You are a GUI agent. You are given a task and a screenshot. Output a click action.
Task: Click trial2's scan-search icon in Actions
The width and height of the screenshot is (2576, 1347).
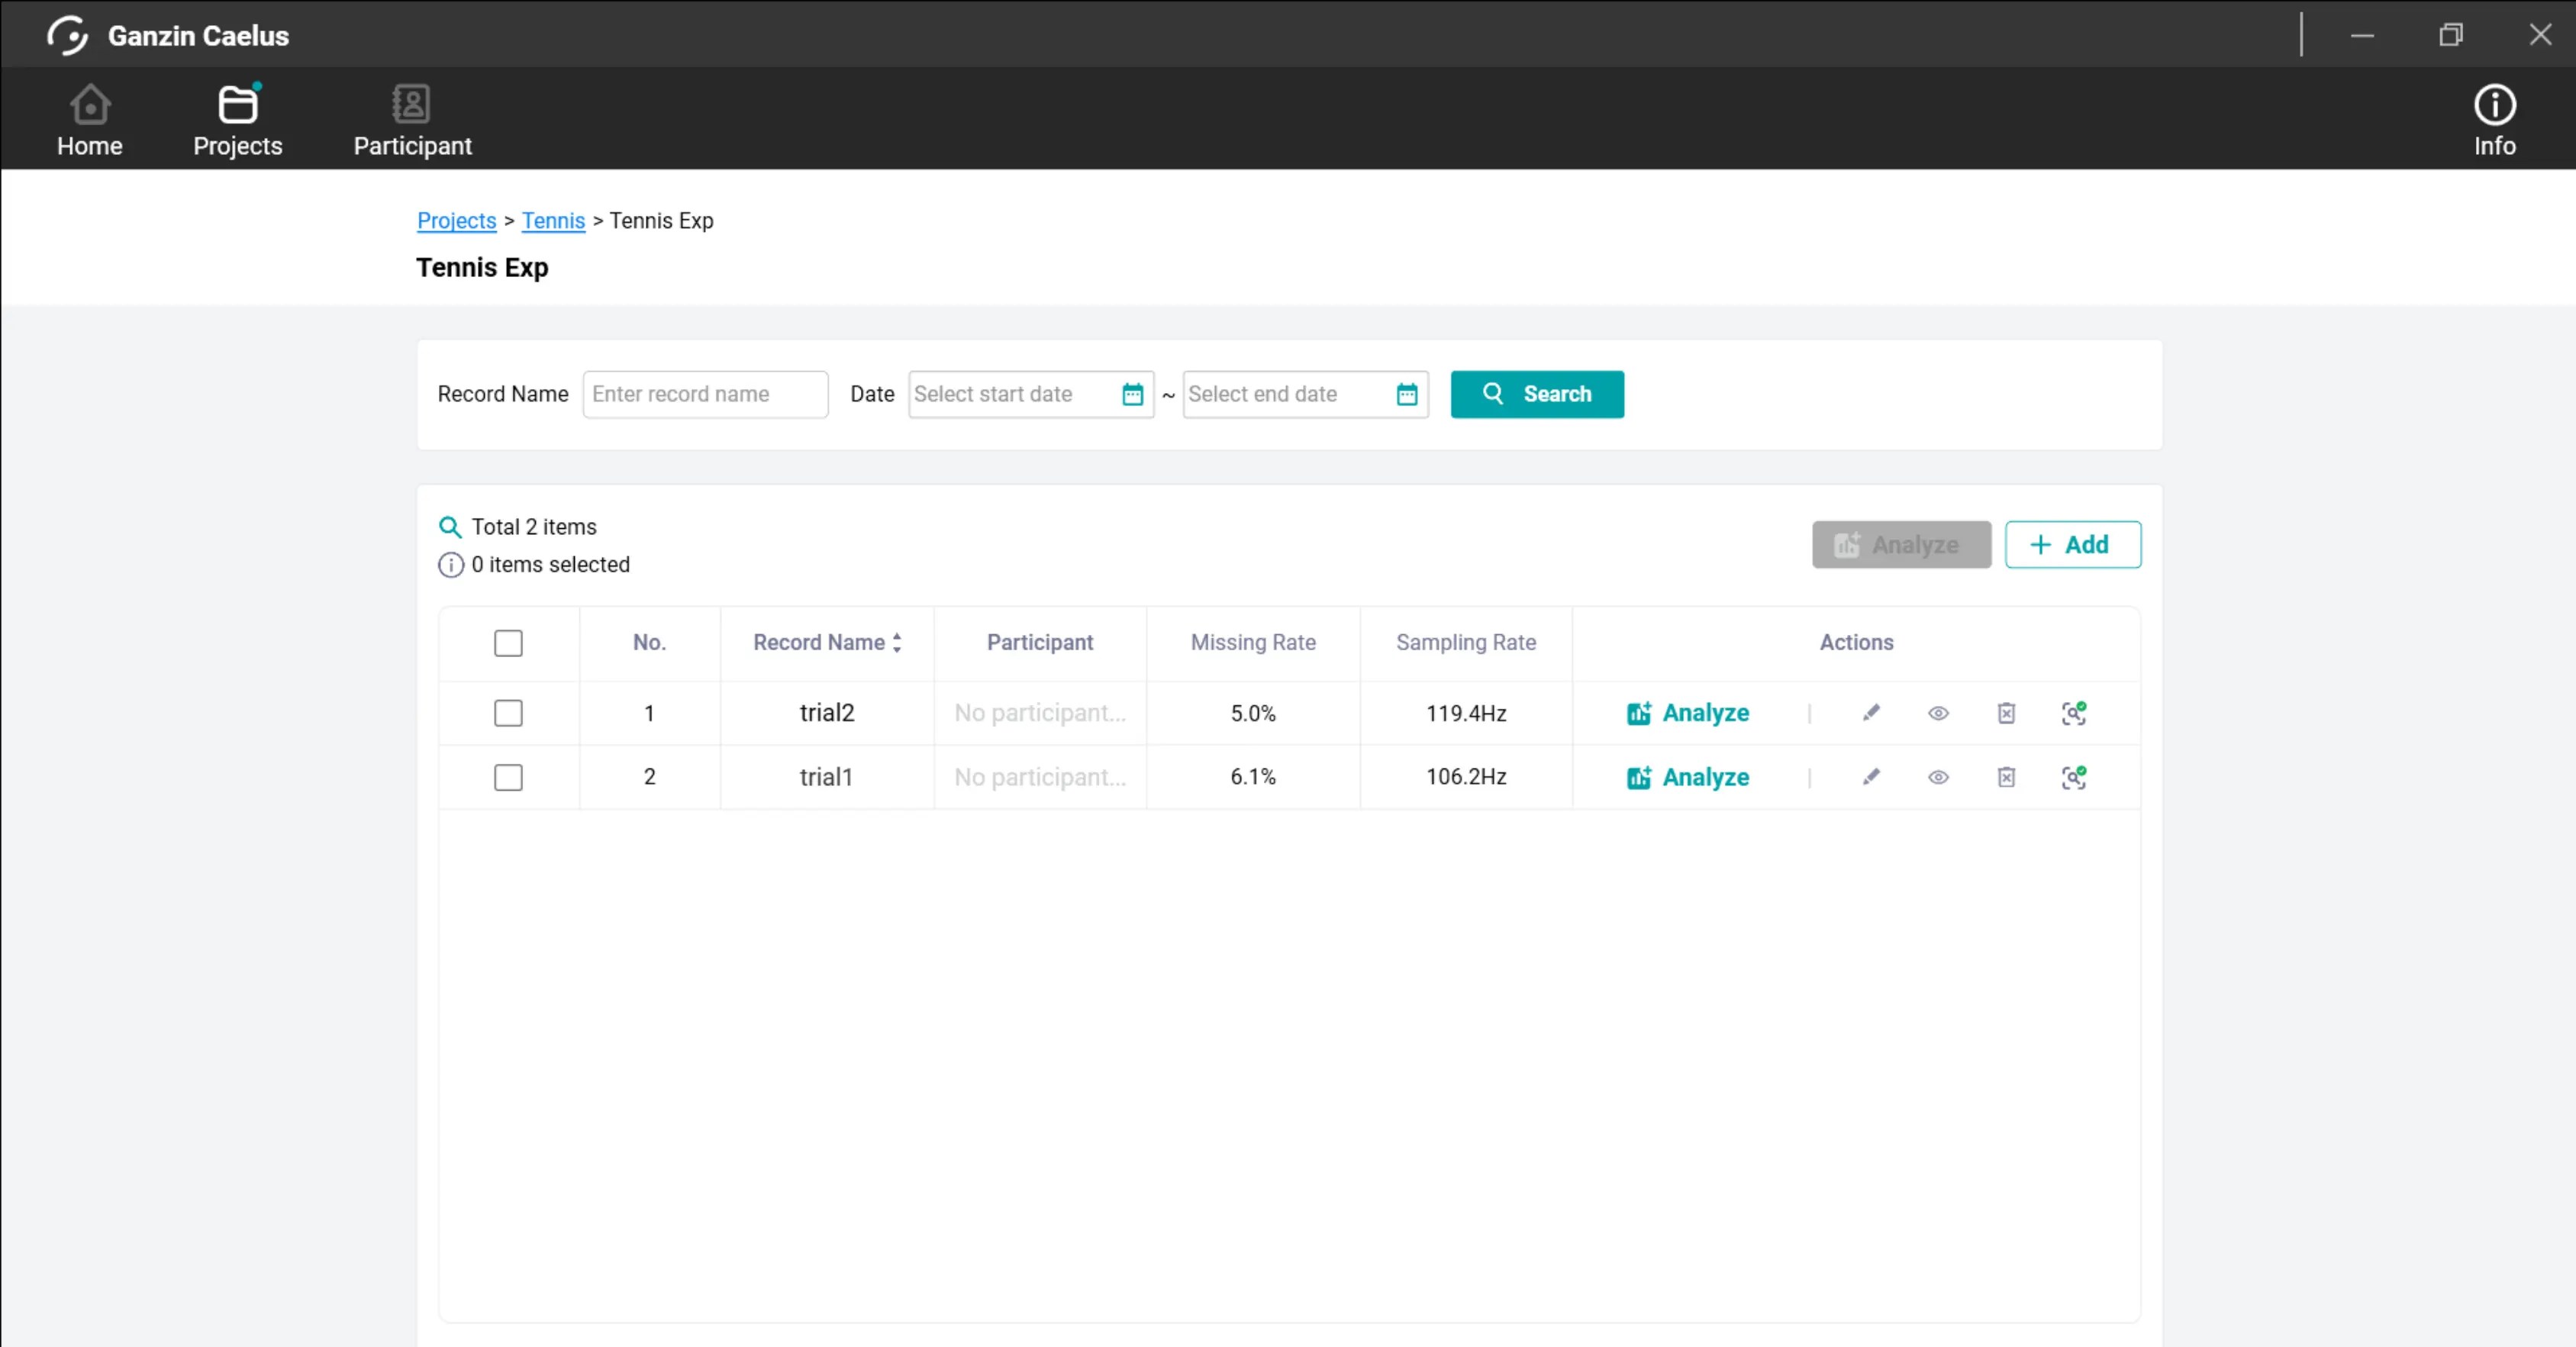pyautogui.click(x=2074, y=713)
